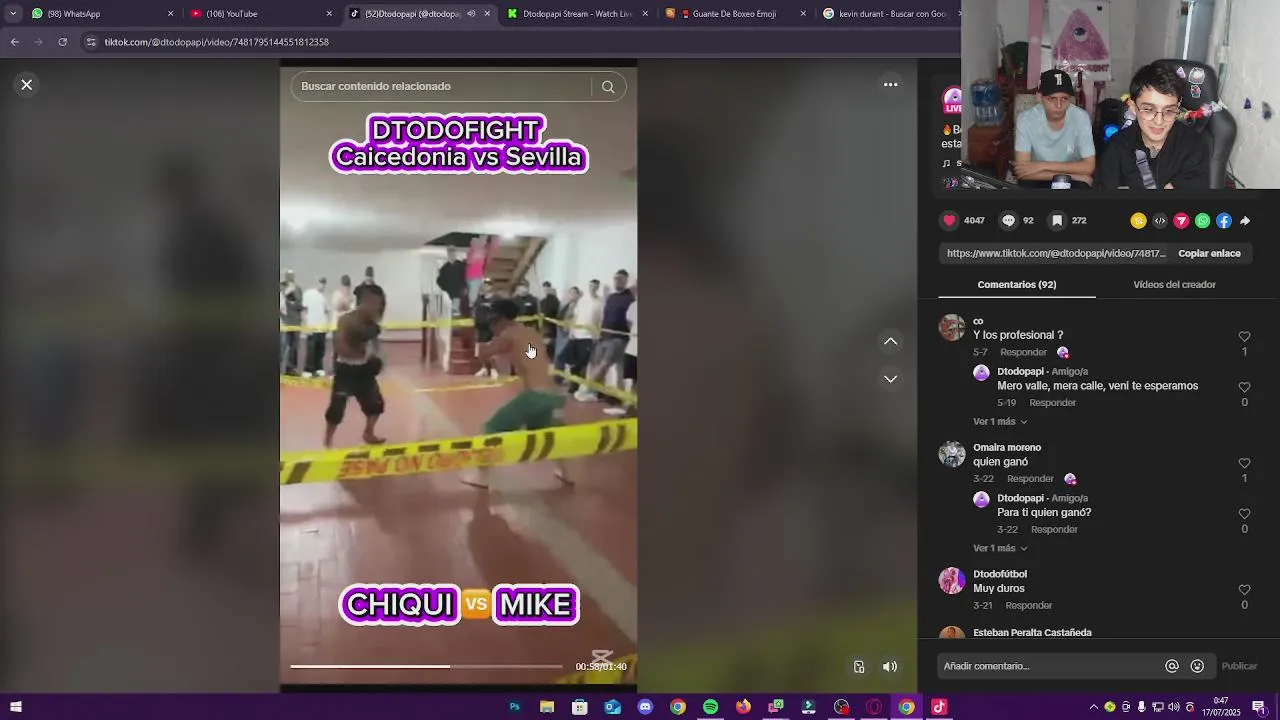Open Omaira moreno's profile name
Screen dimensions: 1280x720
[x=1007, y=448]
